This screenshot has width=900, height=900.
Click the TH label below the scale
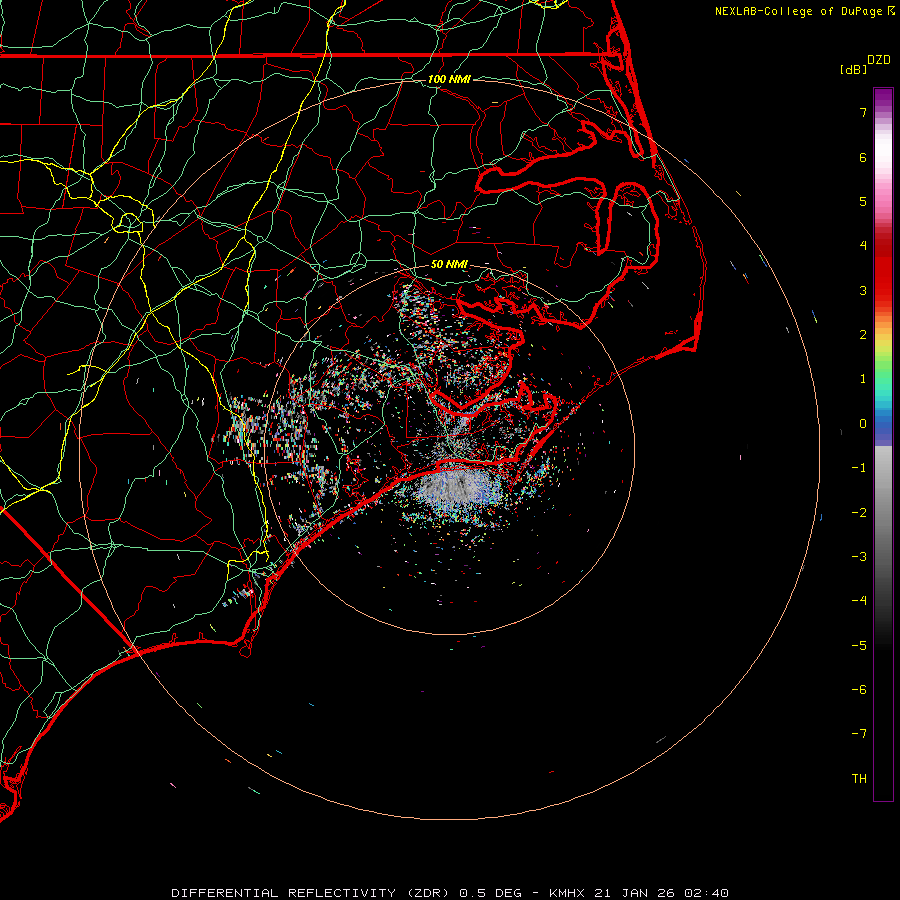(859, 779)
